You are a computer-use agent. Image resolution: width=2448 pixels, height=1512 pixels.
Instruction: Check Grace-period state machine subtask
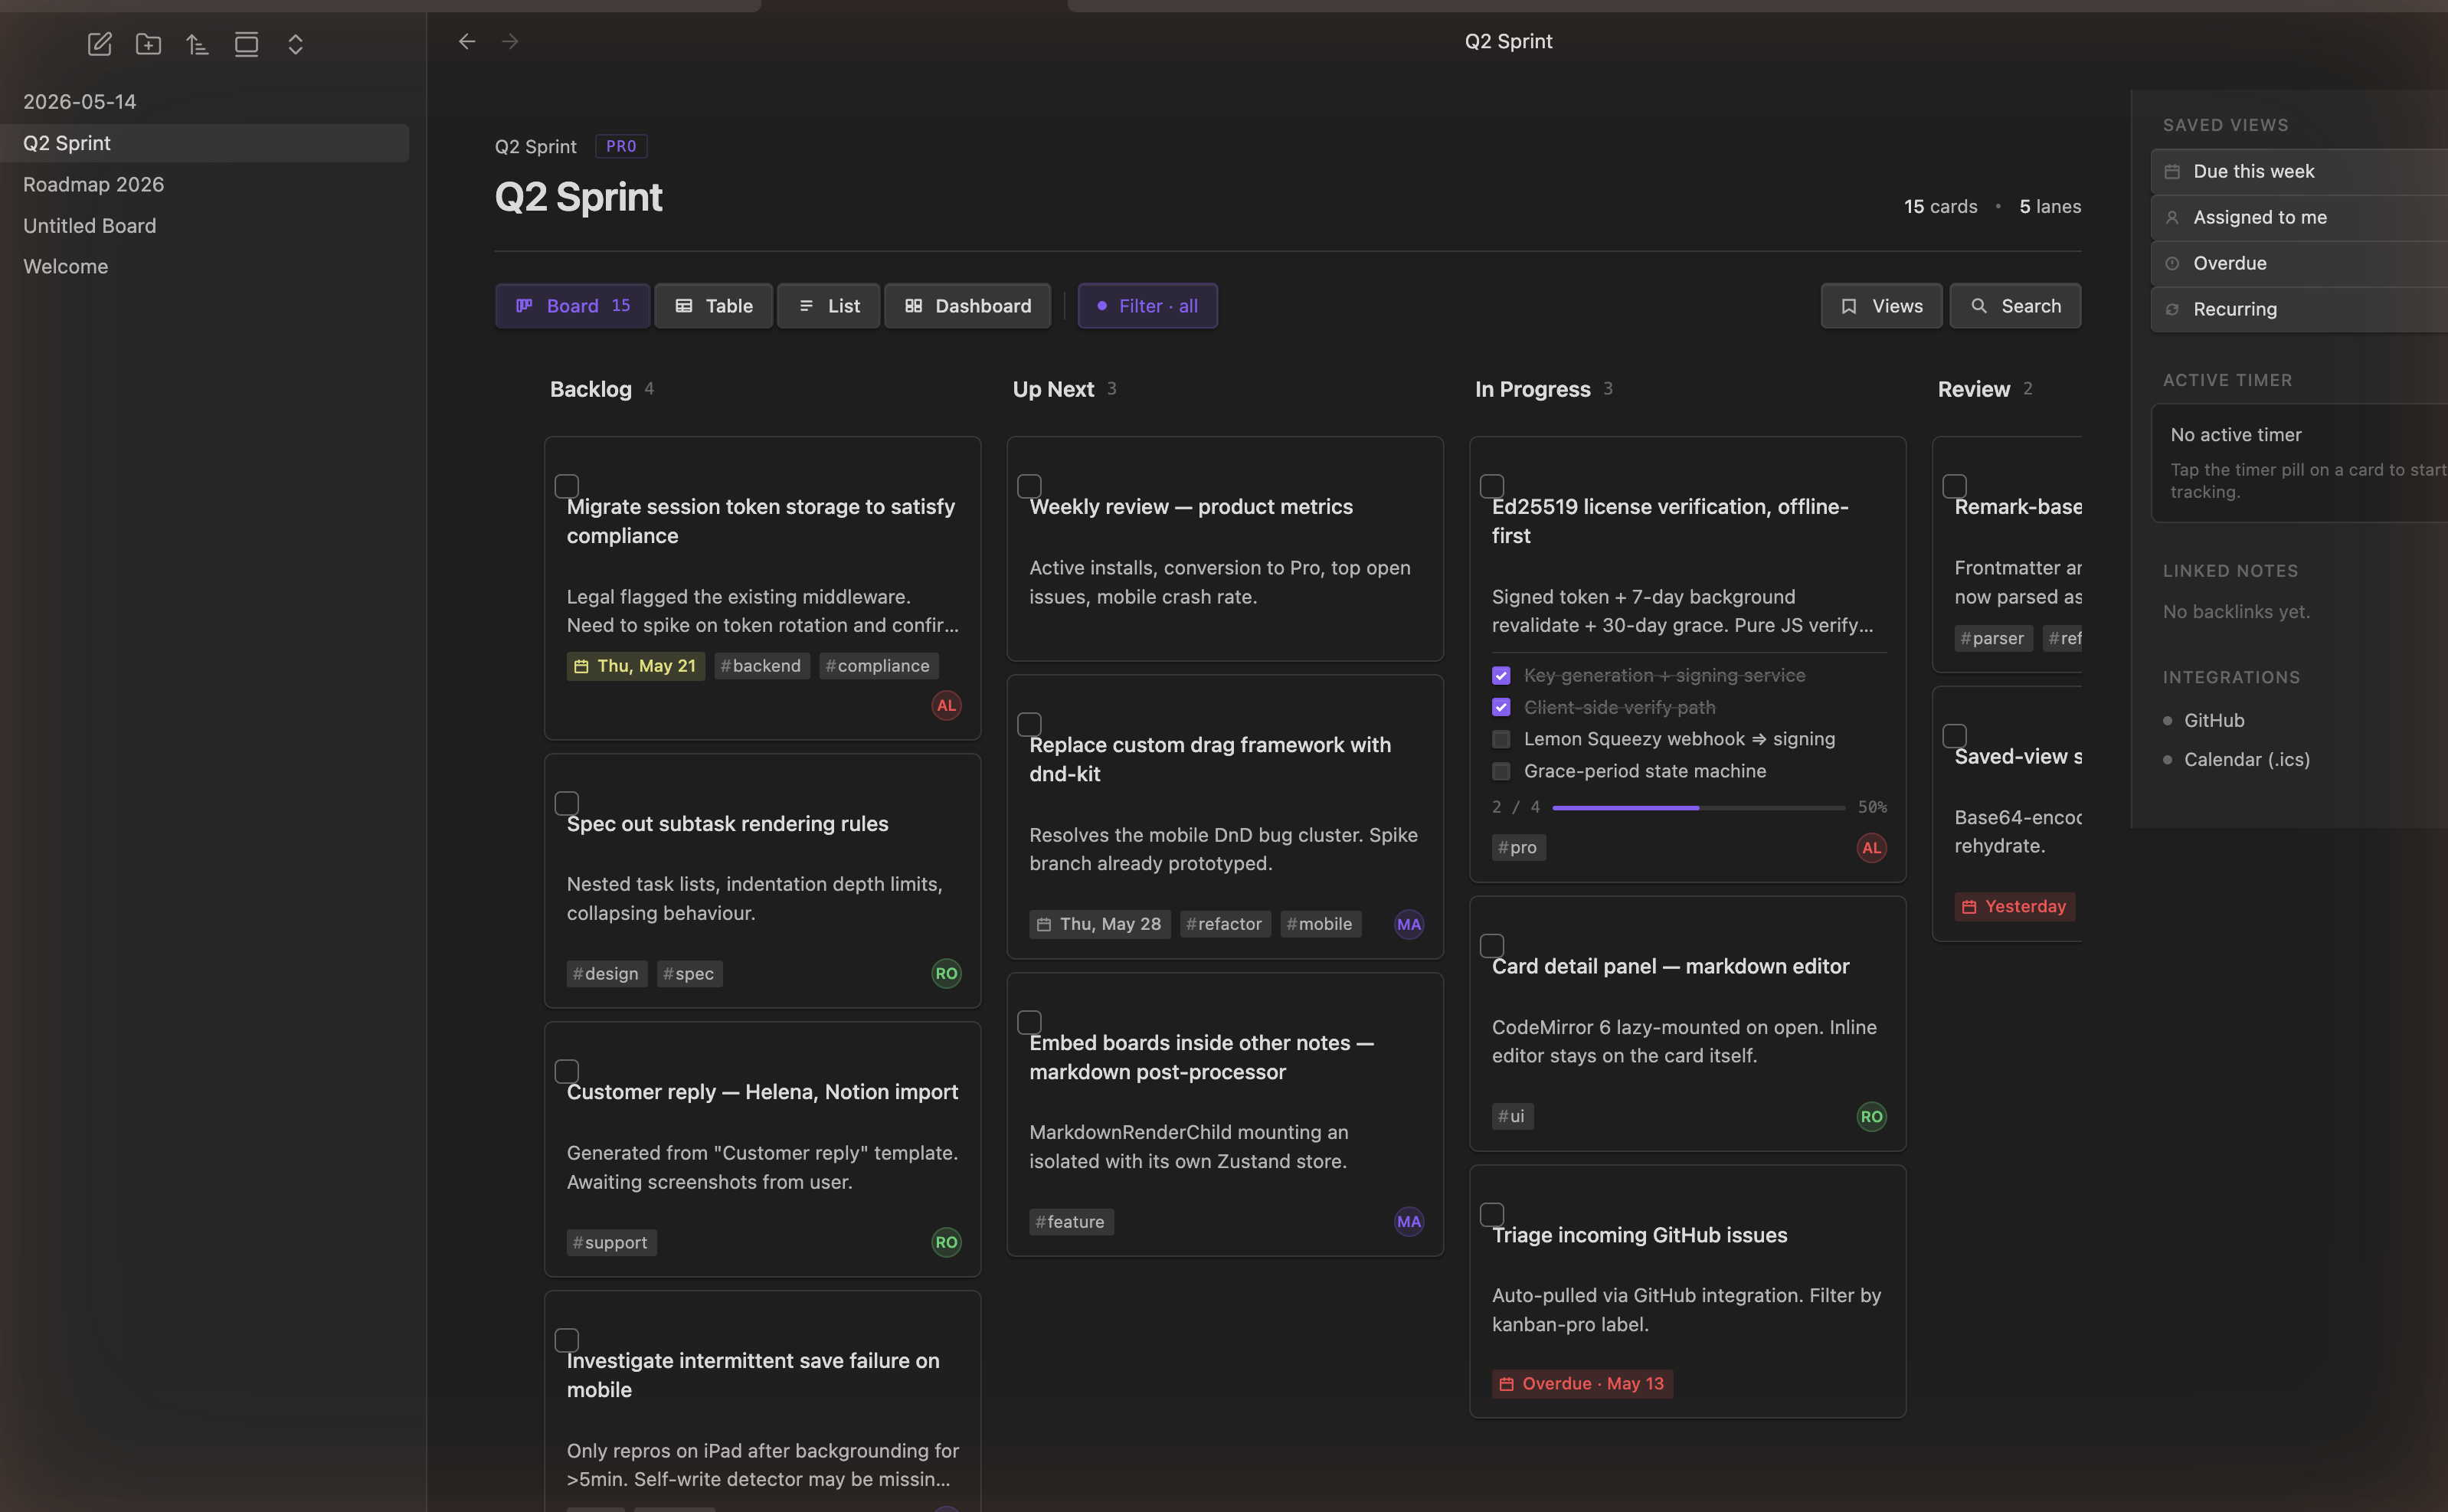[1501, 771]
